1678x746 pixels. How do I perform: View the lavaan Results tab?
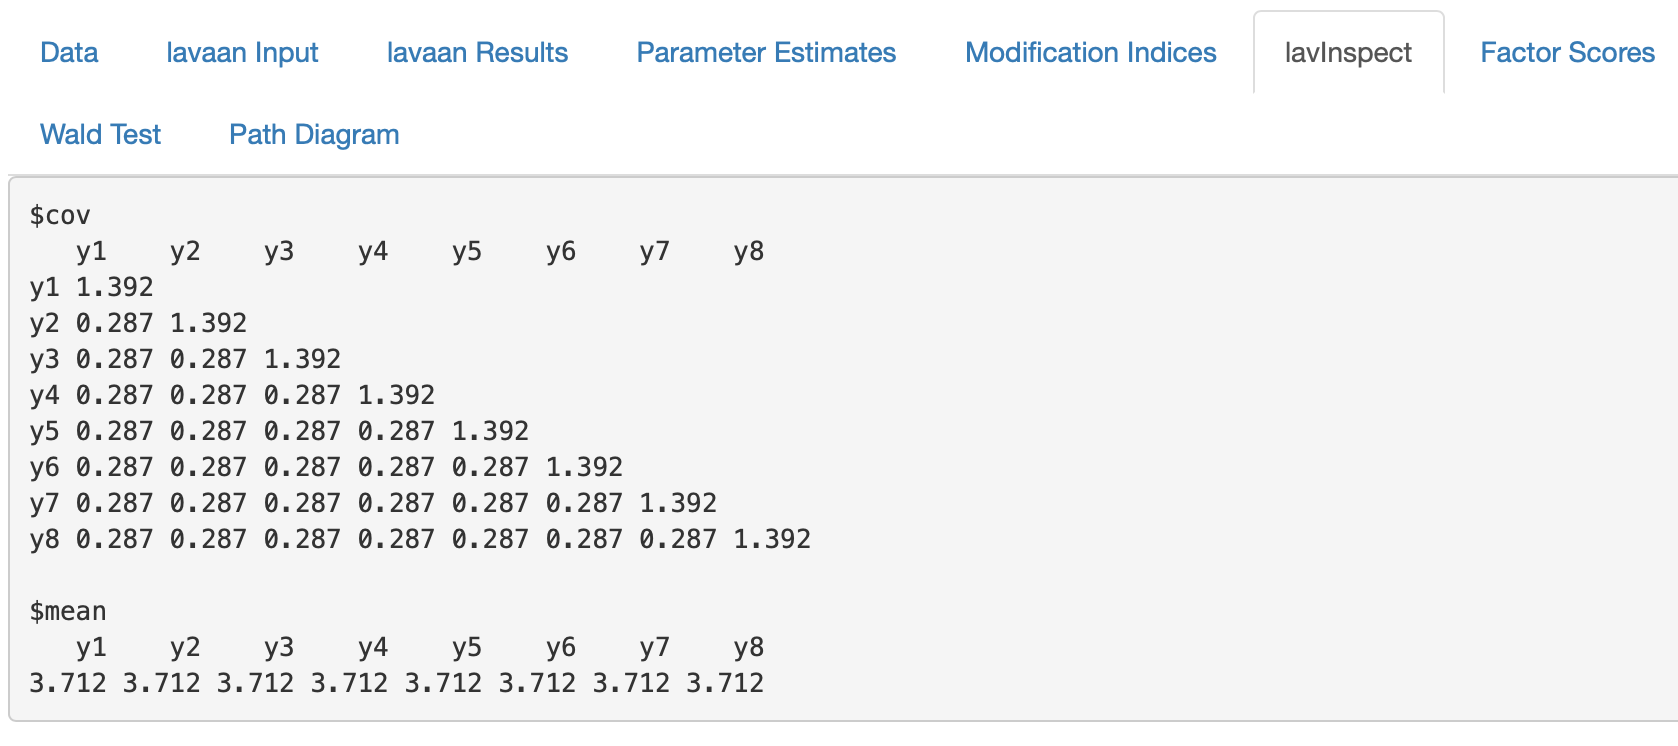point(476,52)
